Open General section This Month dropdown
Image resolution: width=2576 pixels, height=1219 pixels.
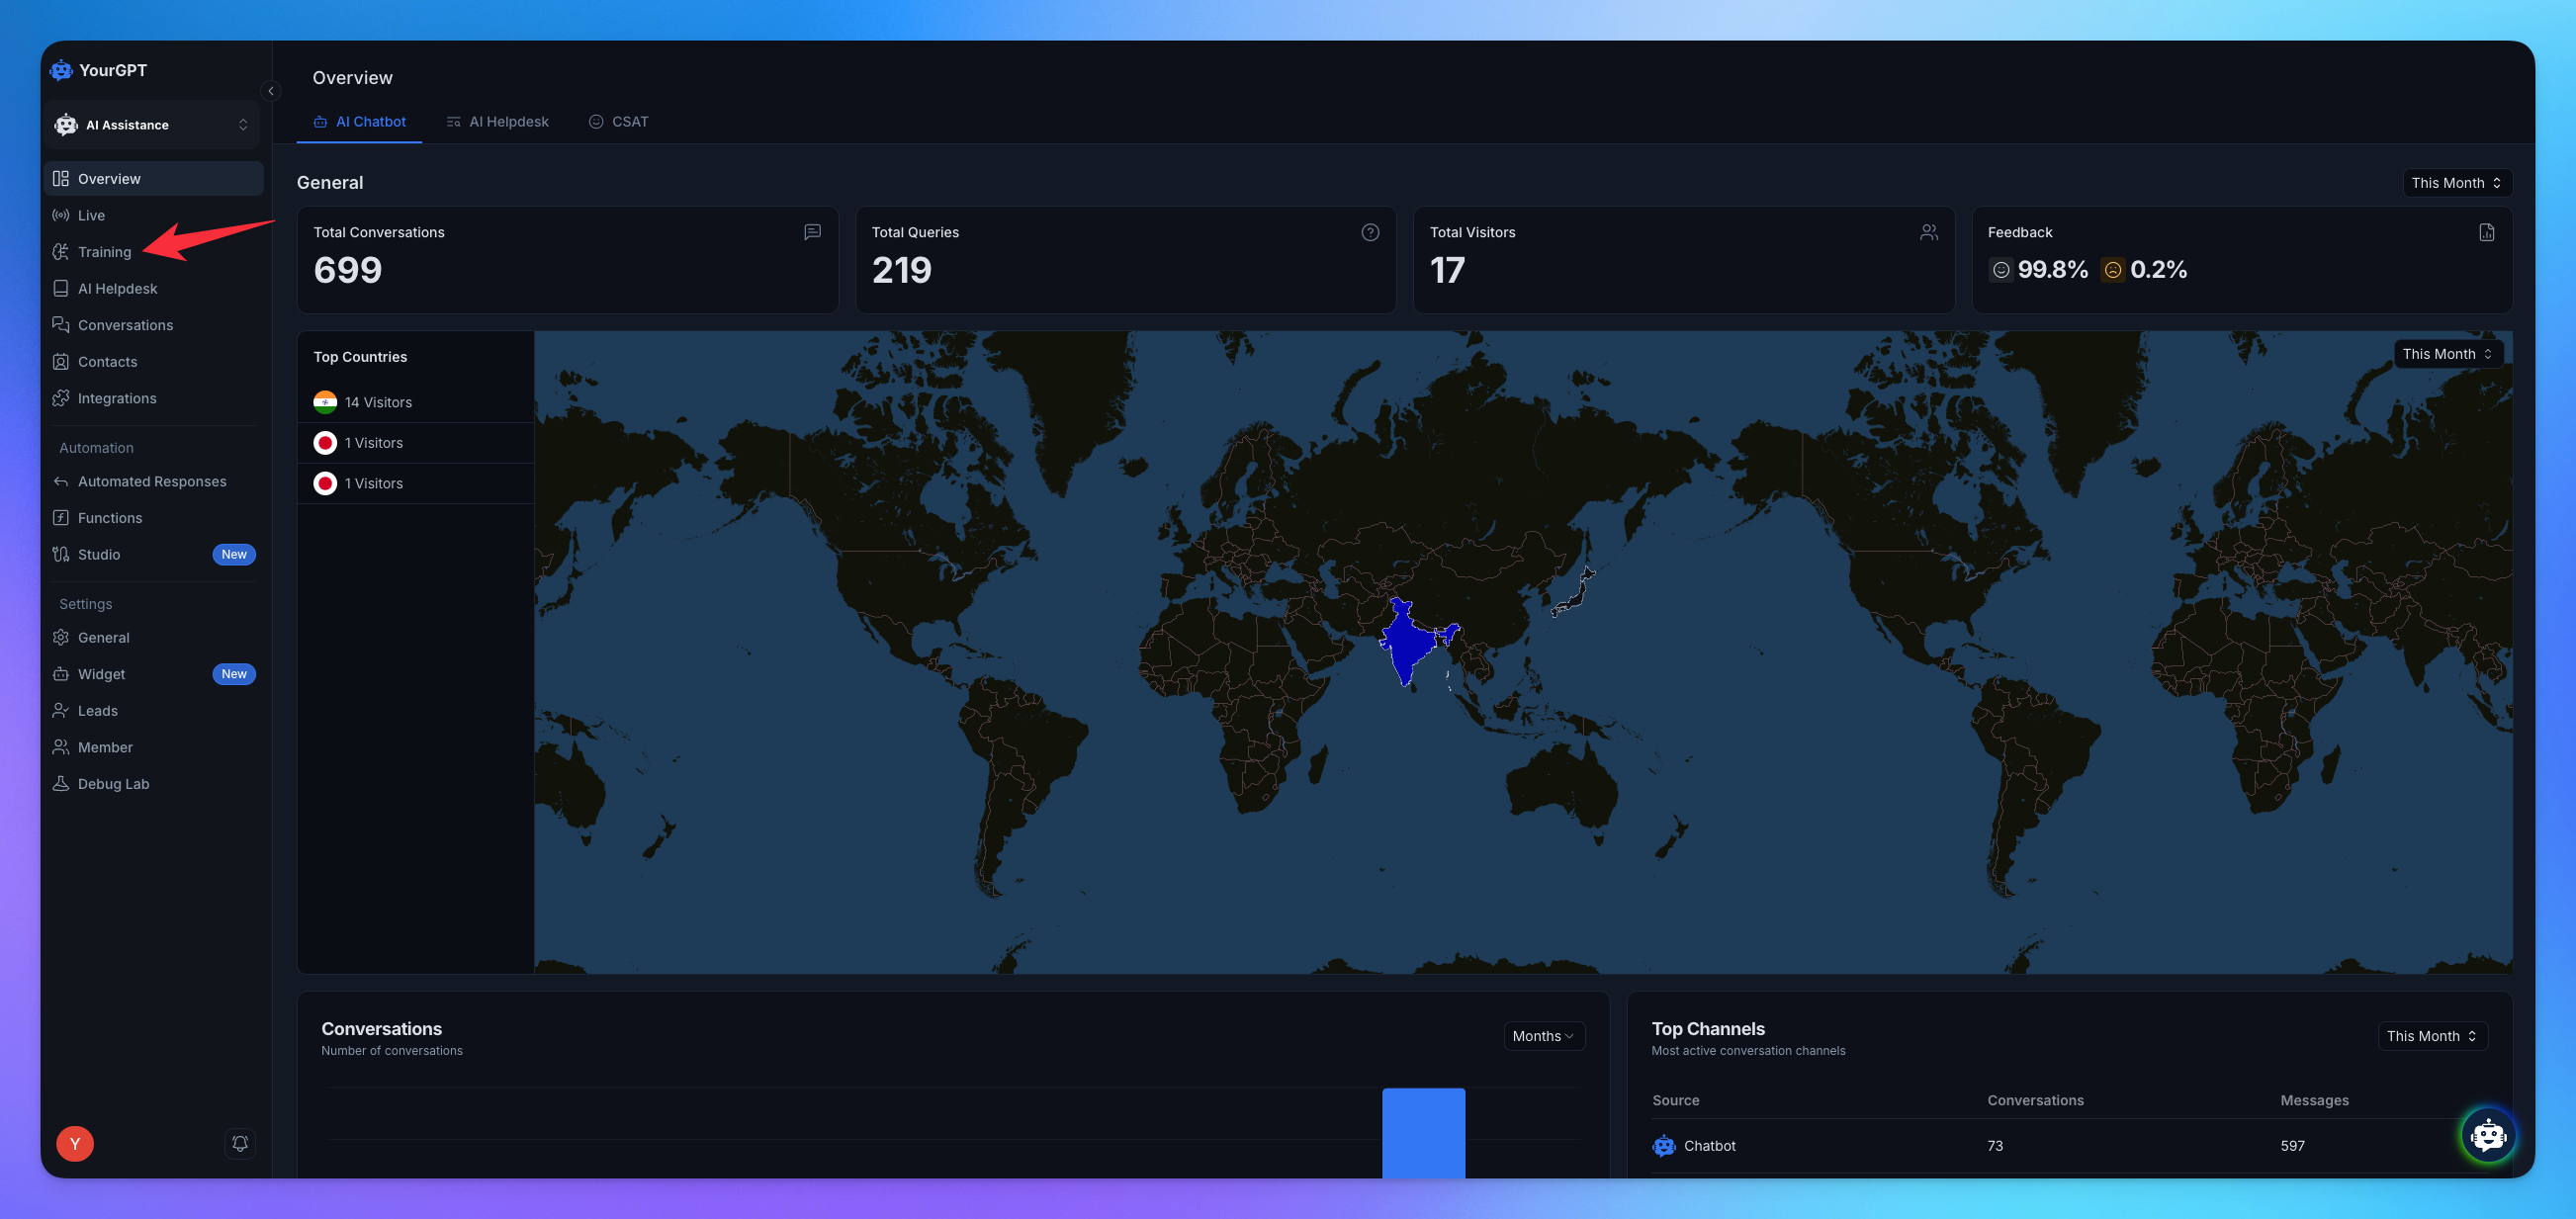tap(2456, 183)
